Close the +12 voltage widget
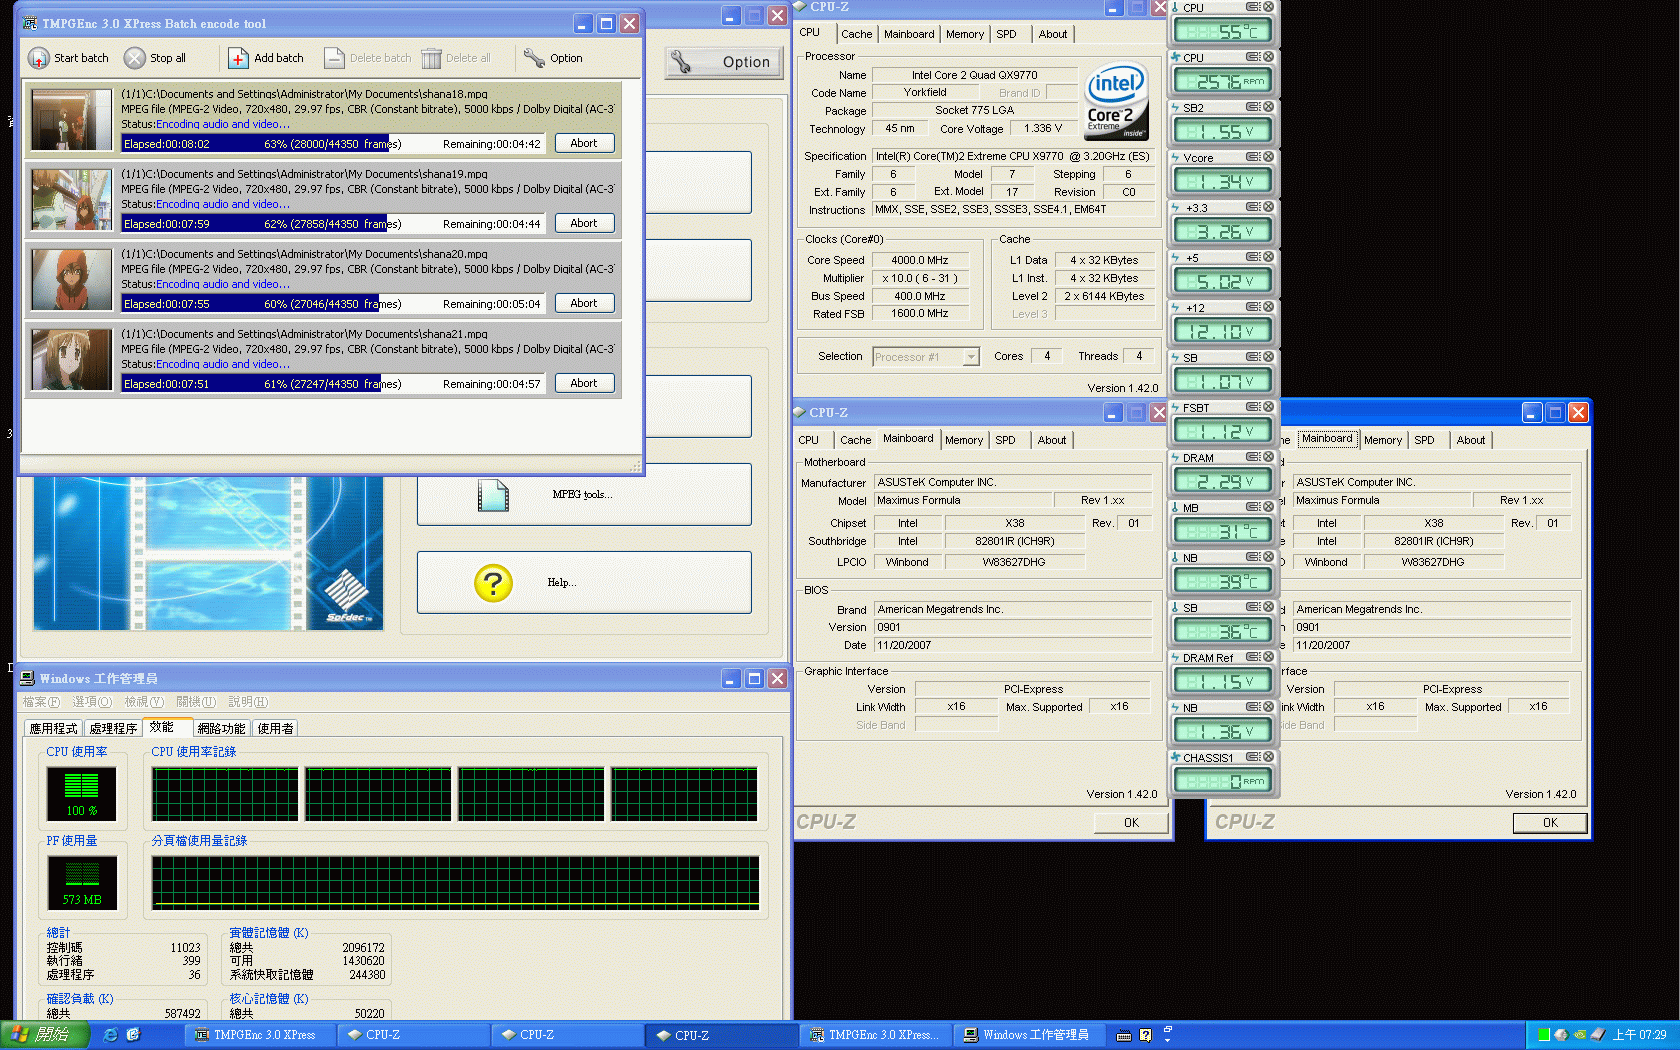Screen dimensions: 1680x1050 pyautogui.click(x=1268, y=307)
